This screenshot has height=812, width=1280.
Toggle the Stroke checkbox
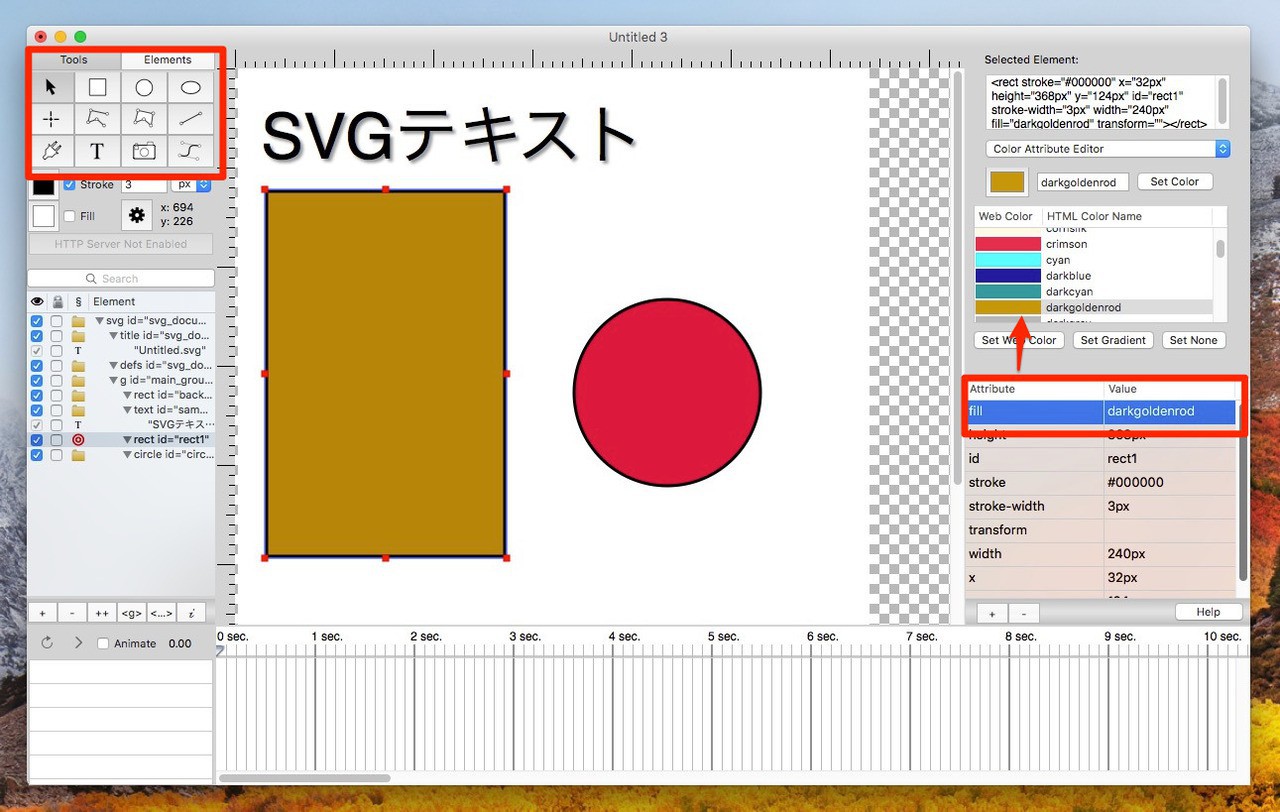[69, 185]
